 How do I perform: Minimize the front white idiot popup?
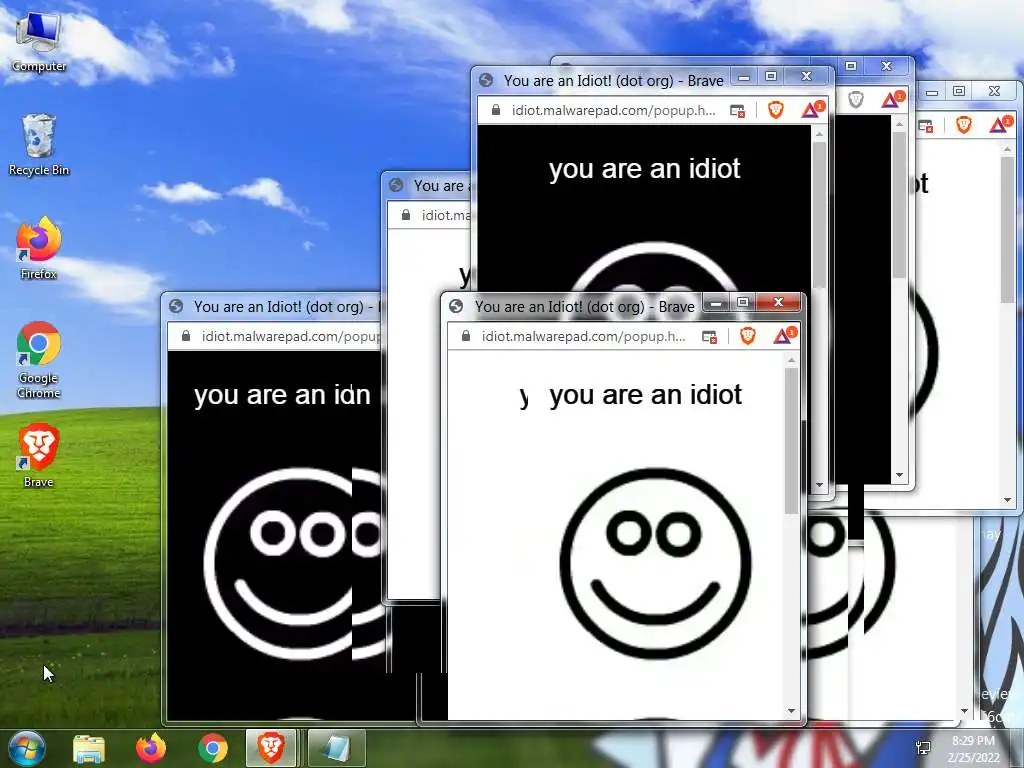716,302
